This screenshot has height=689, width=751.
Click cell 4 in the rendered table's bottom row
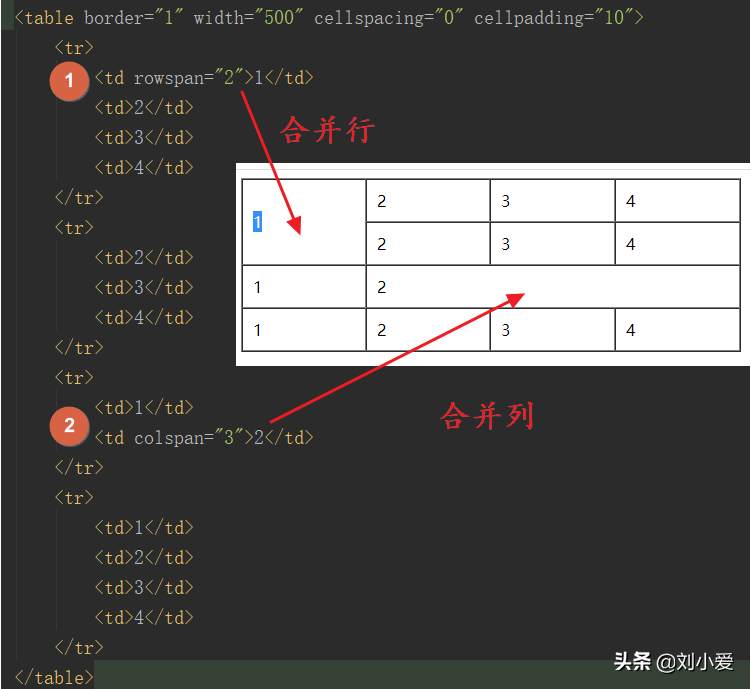676,331
